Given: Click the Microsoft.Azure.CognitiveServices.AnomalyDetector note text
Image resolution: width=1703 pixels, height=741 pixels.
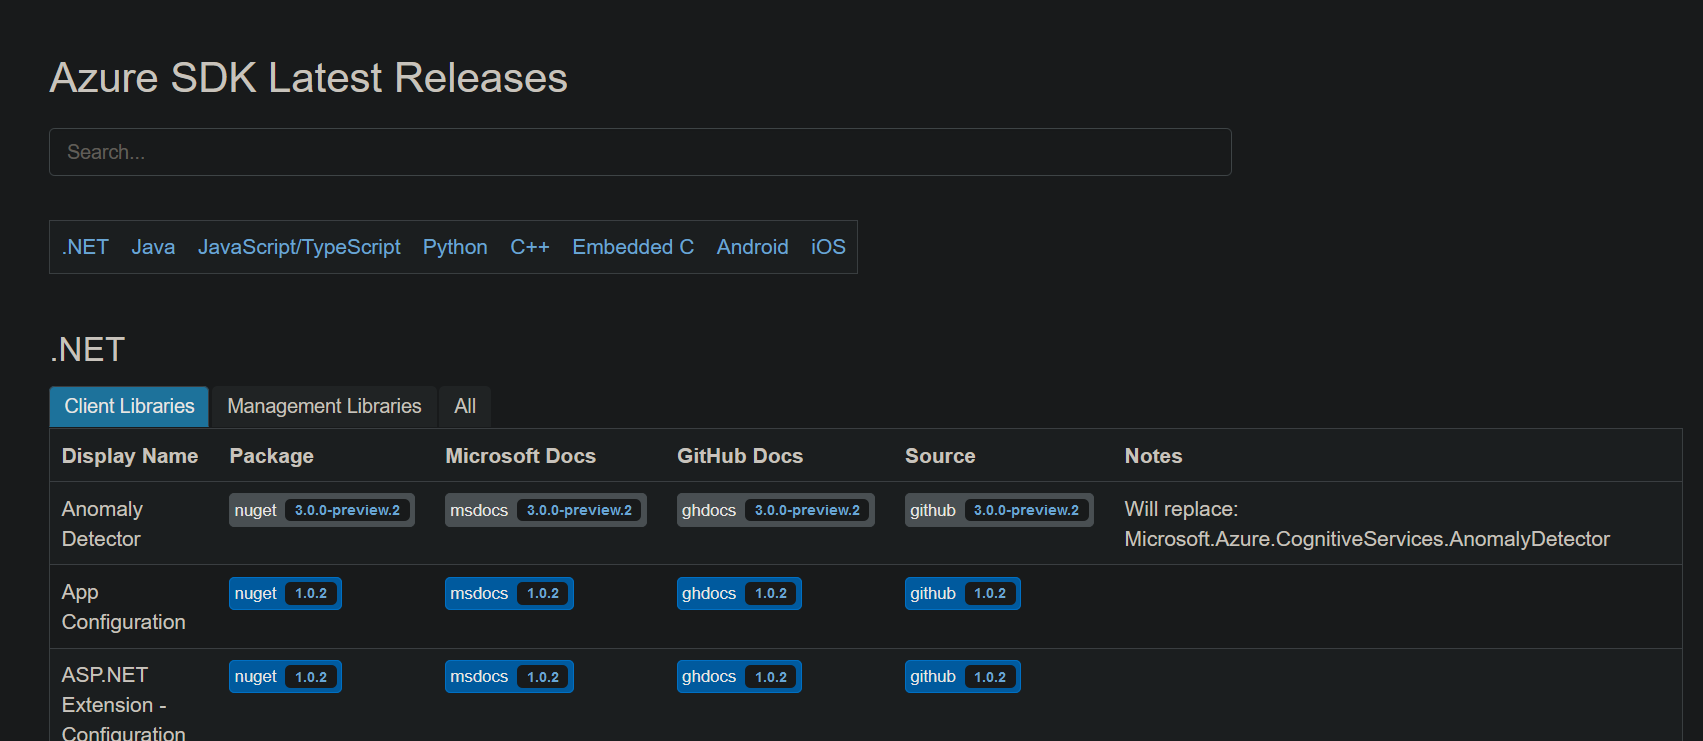Looking at the screenshot, I should tap(1367, 539).
